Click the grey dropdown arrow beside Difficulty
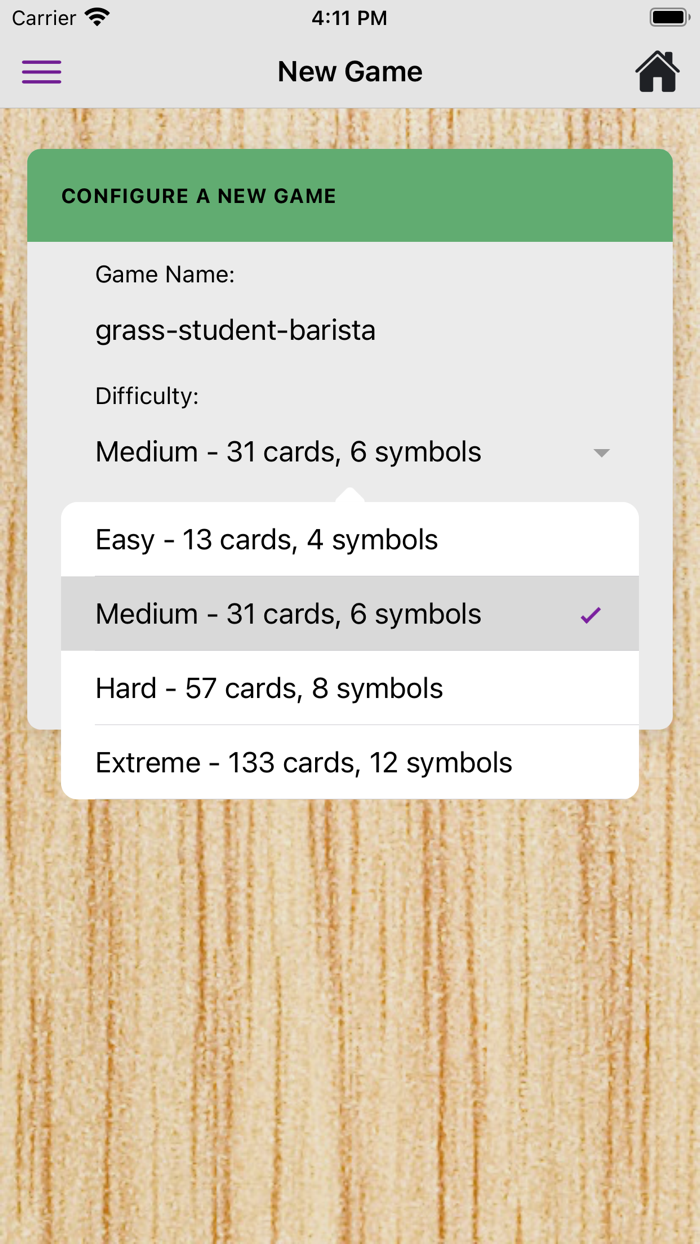The image size is (700, 1244). click(601, 453)
